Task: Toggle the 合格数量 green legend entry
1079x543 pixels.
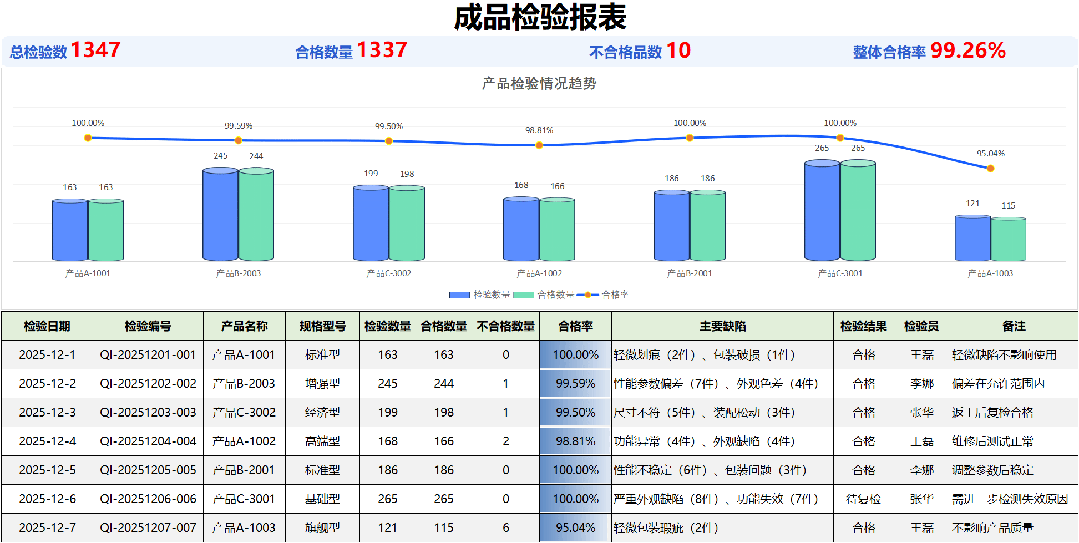Action: point(544,295)
